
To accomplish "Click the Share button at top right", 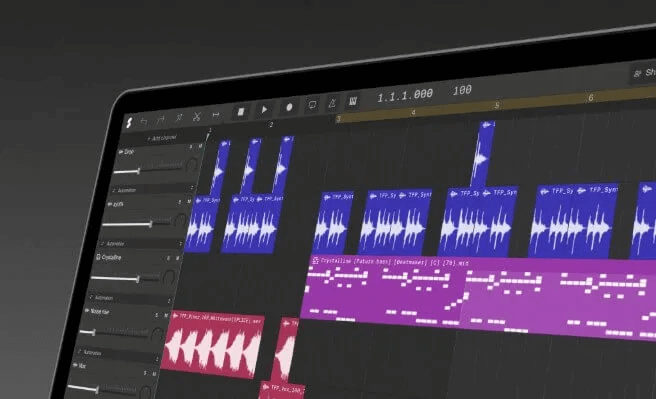I will [643, 73].
